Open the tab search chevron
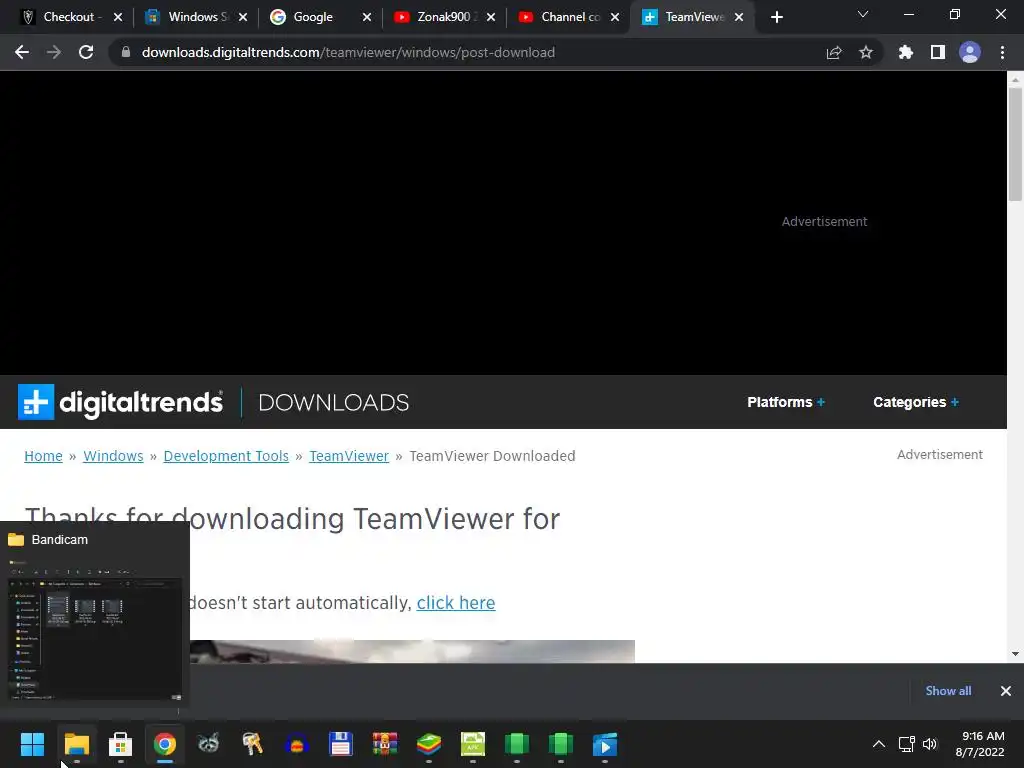The image size is (1024, 768). click(863, 14)
